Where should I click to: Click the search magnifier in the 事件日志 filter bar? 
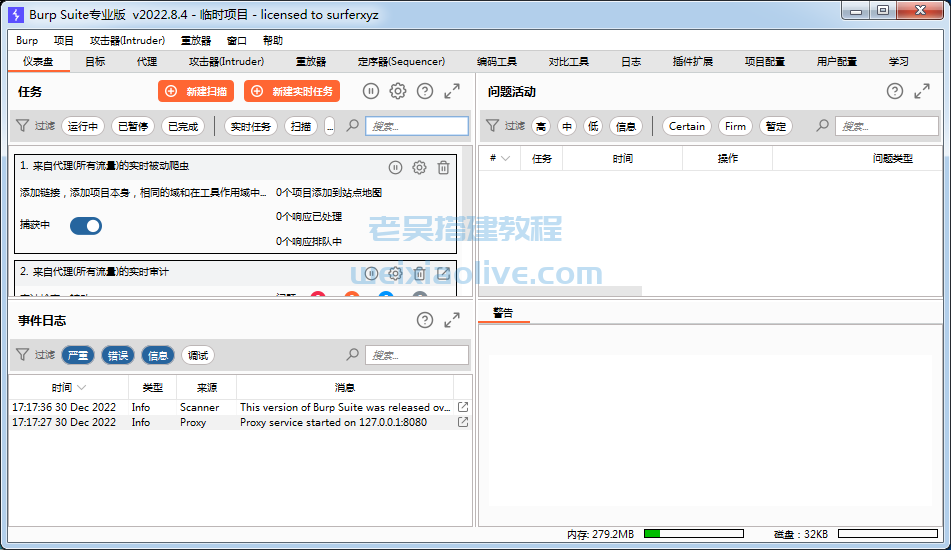pos(352,355)
